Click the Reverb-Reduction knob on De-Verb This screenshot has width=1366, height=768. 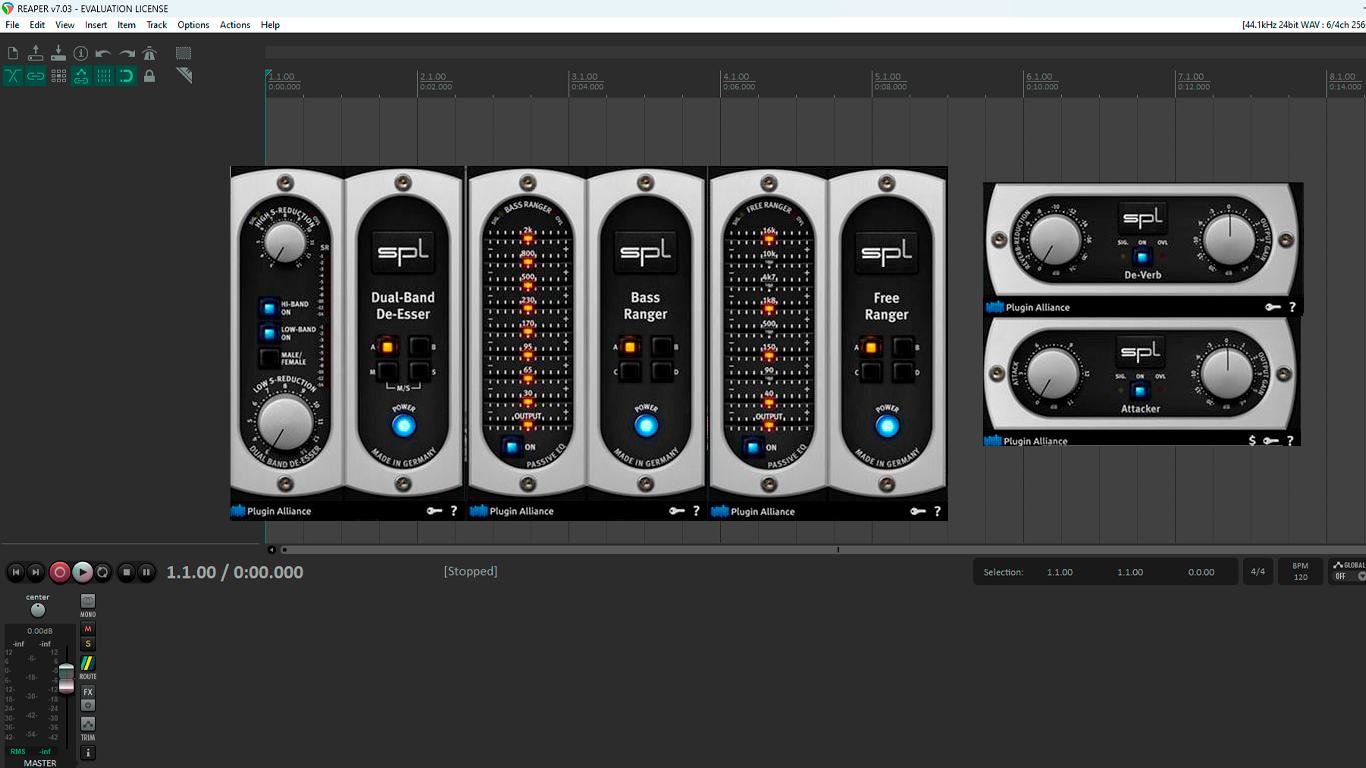click(x=1055, y=240)
